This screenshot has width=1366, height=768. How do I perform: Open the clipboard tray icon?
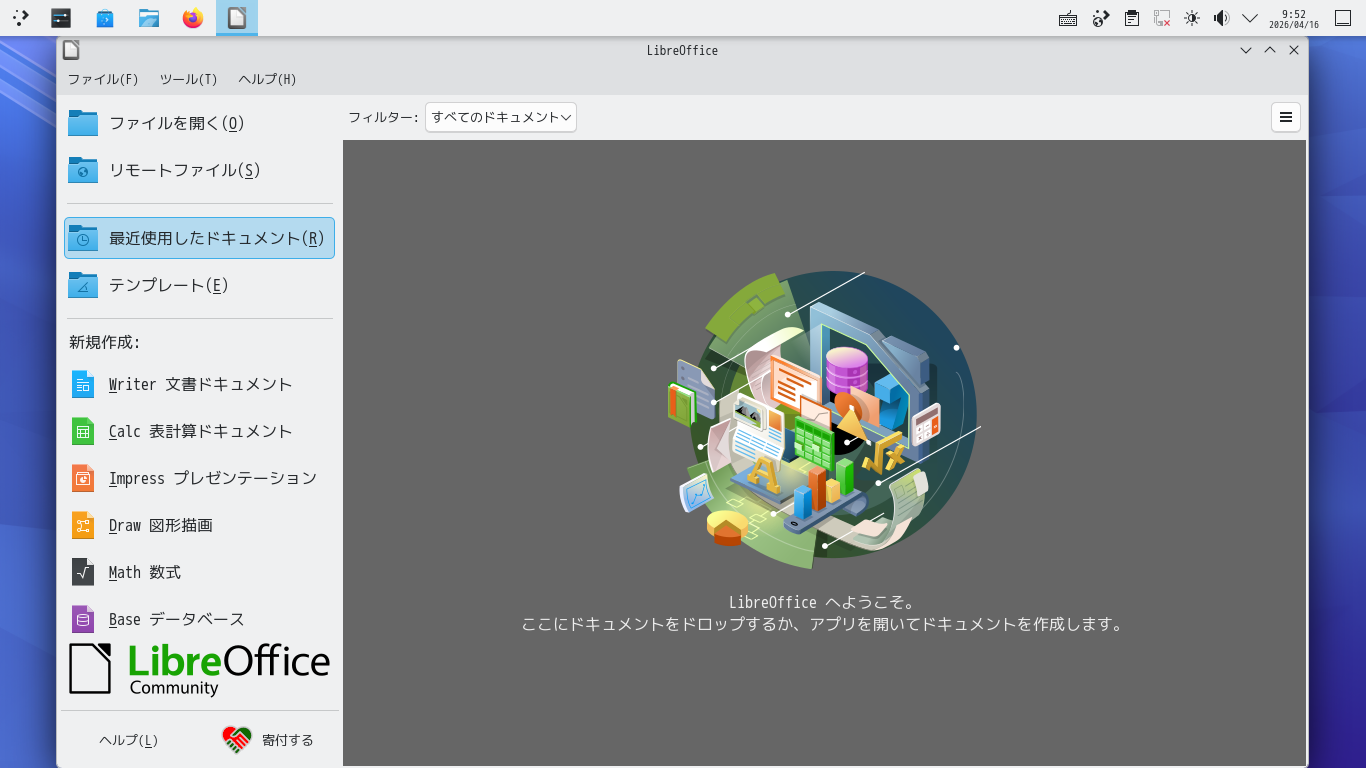pos(1131,18)
